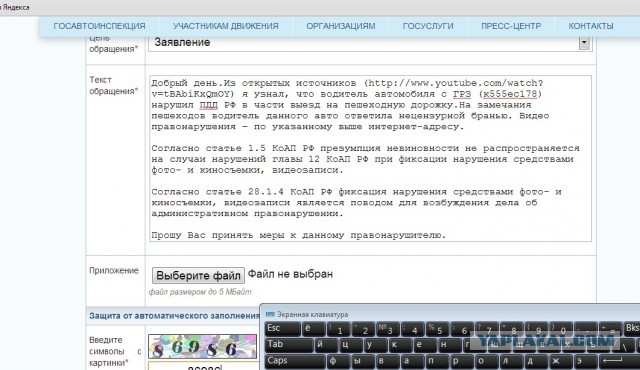The height and width of the screenshot is (370, 640).
Task: Open the УЧАСТНИКАМ ДВИЖЕНИЯ menu
Action: [x=225, y=26]
